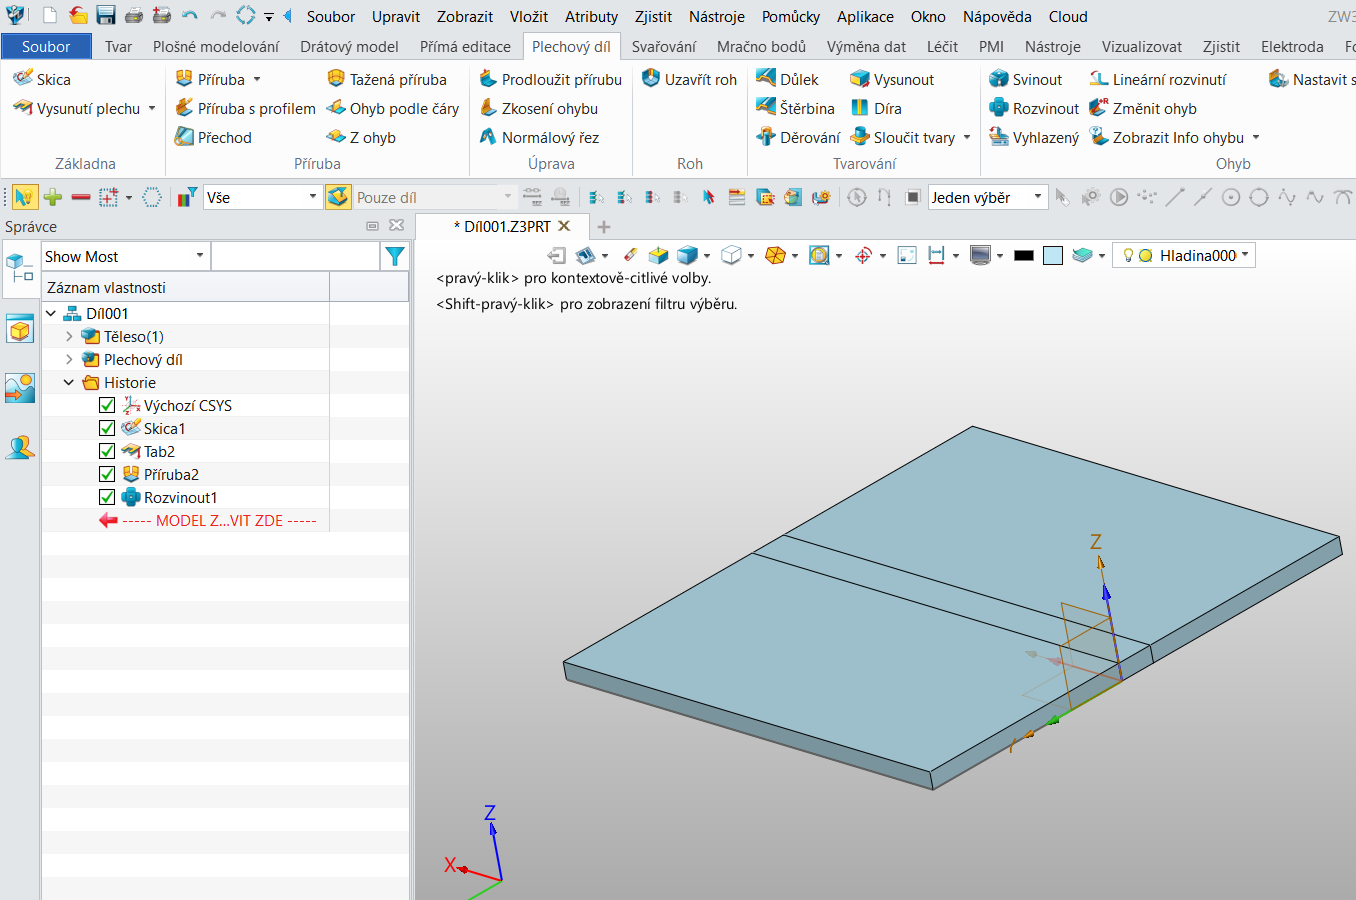Select the Tažená příruba tool
Image resolution: width=1356 pixels, height=900 pixels.
pyautogui.click(x=387, y=79)
